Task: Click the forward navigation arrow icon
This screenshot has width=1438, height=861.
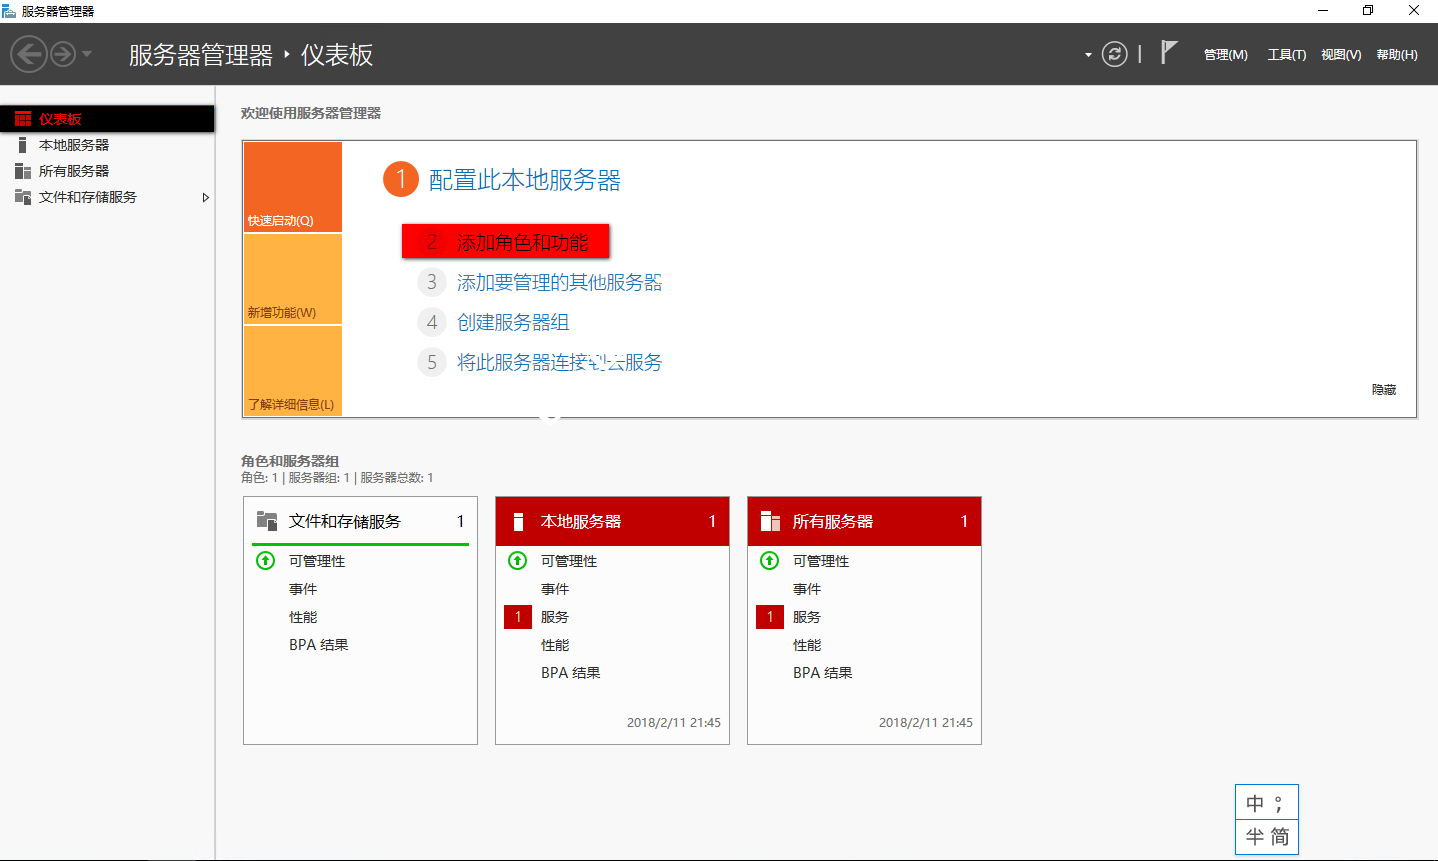Action: (63, 54)
